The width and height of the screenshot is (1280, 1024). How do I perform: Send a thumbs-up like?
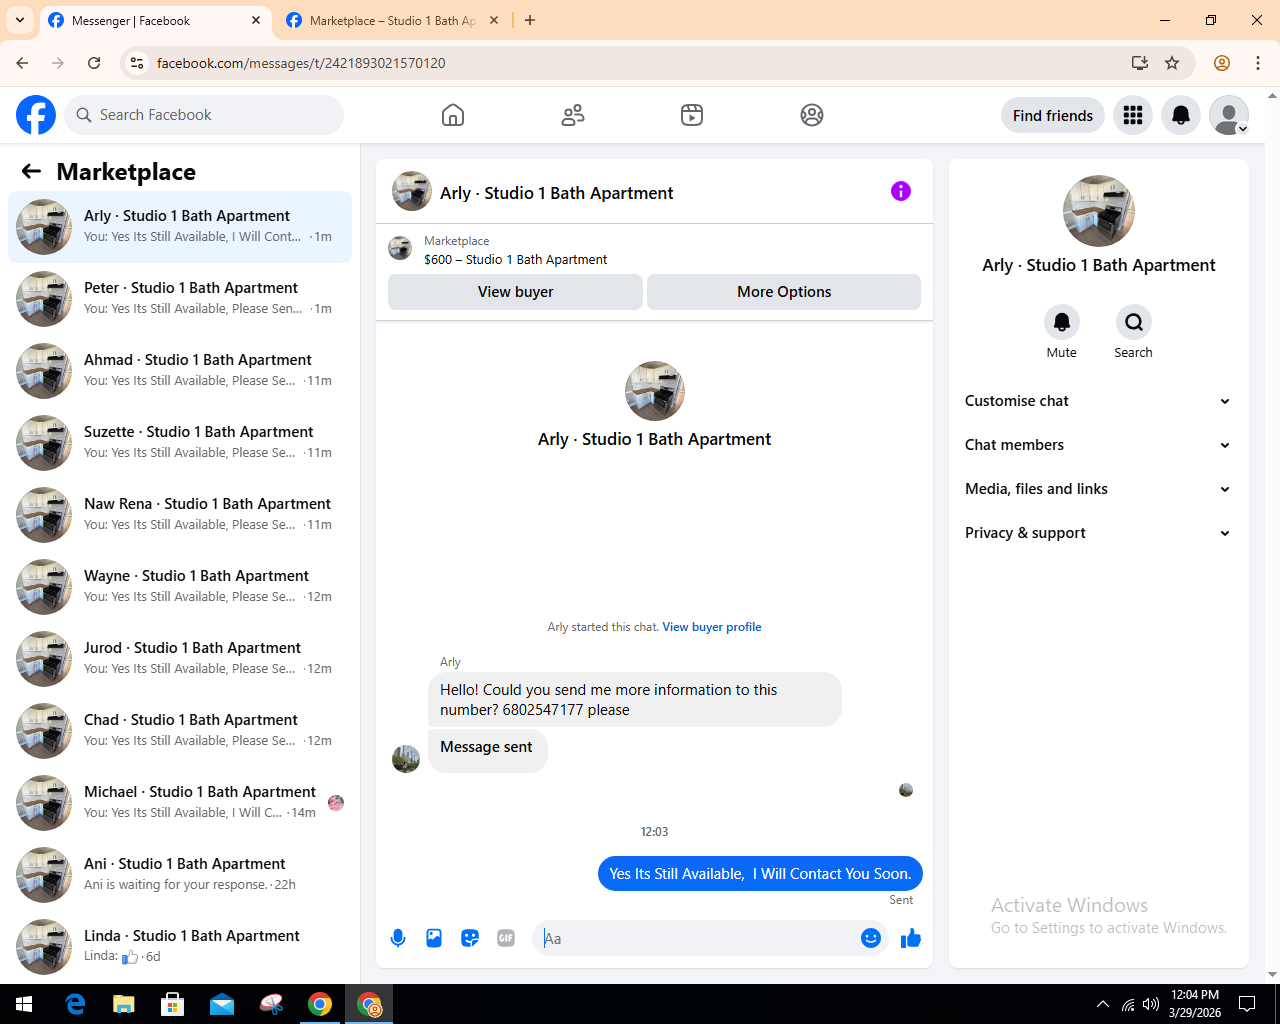tap(911, 938)
